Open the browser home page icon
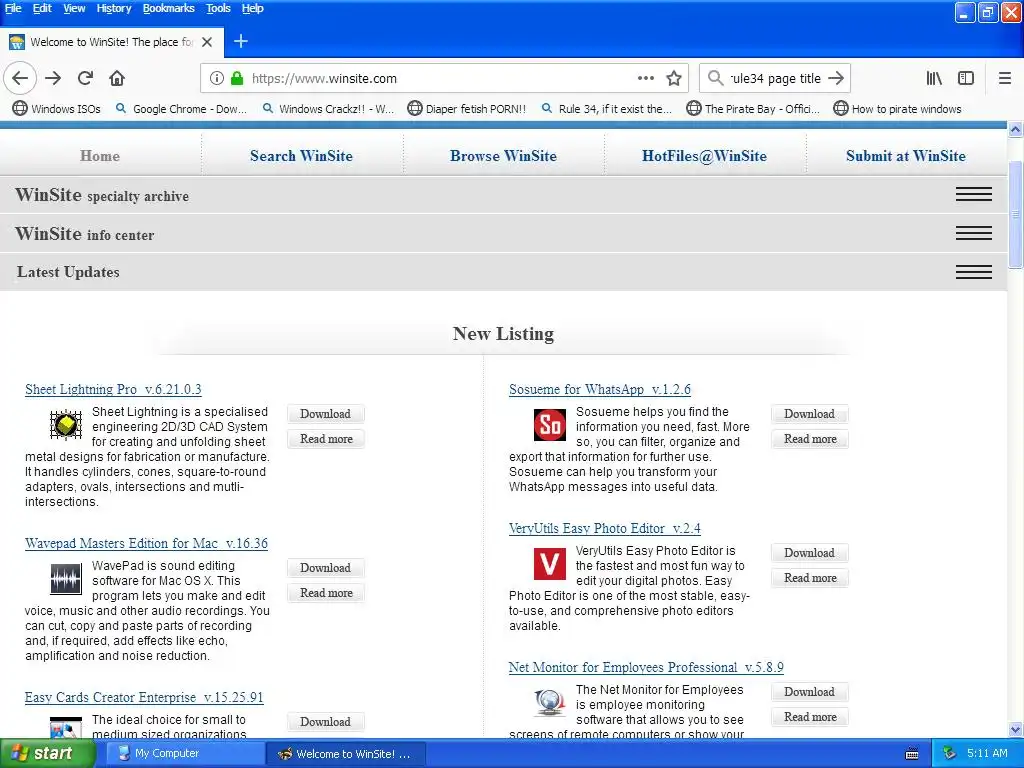Image resolution: width=1024 pixels, height=768 pixels. 117,78
